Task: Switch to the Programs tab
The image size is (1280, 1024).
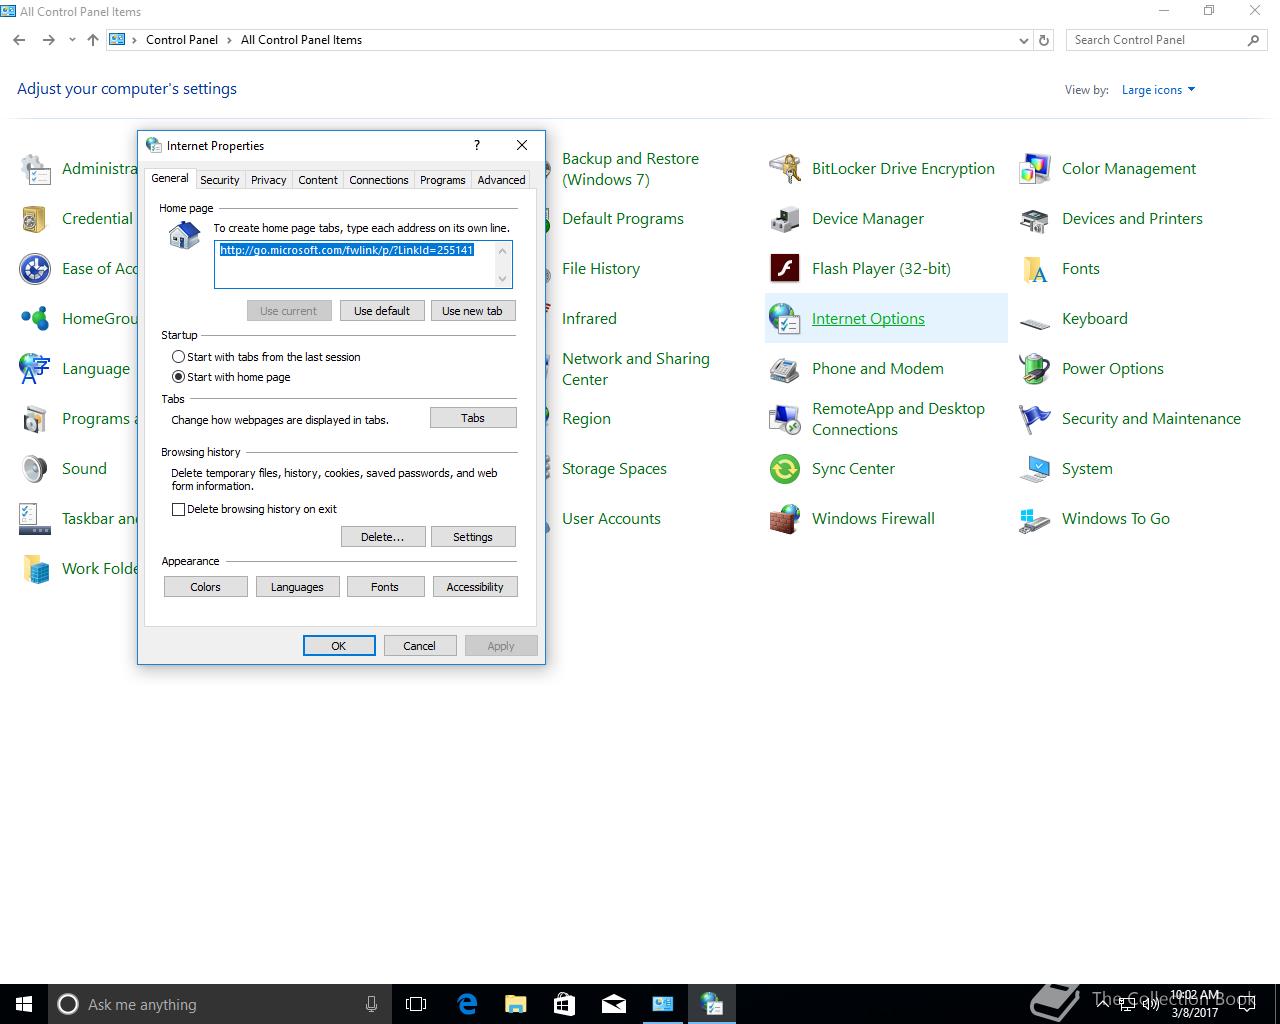Action: [x=442, y=180]
